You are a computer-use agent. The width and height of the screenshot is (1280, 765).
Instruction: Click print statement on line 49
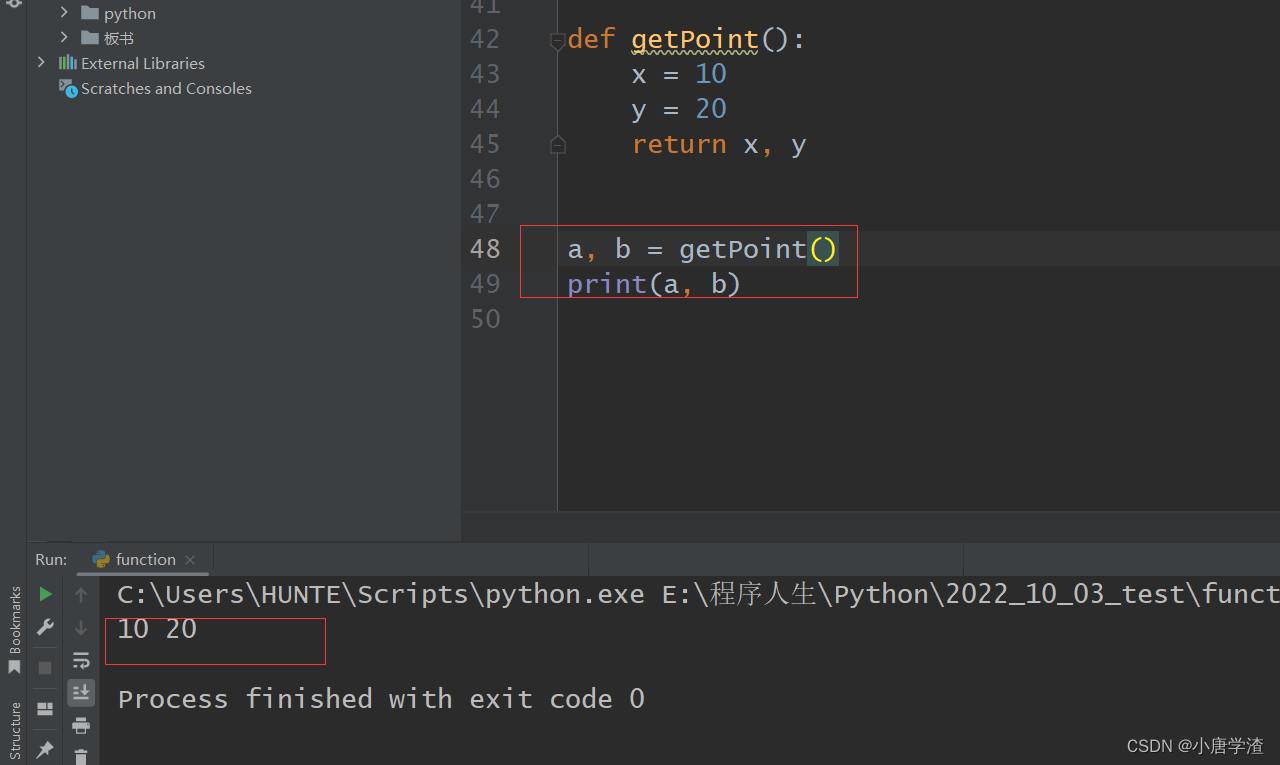654,284
